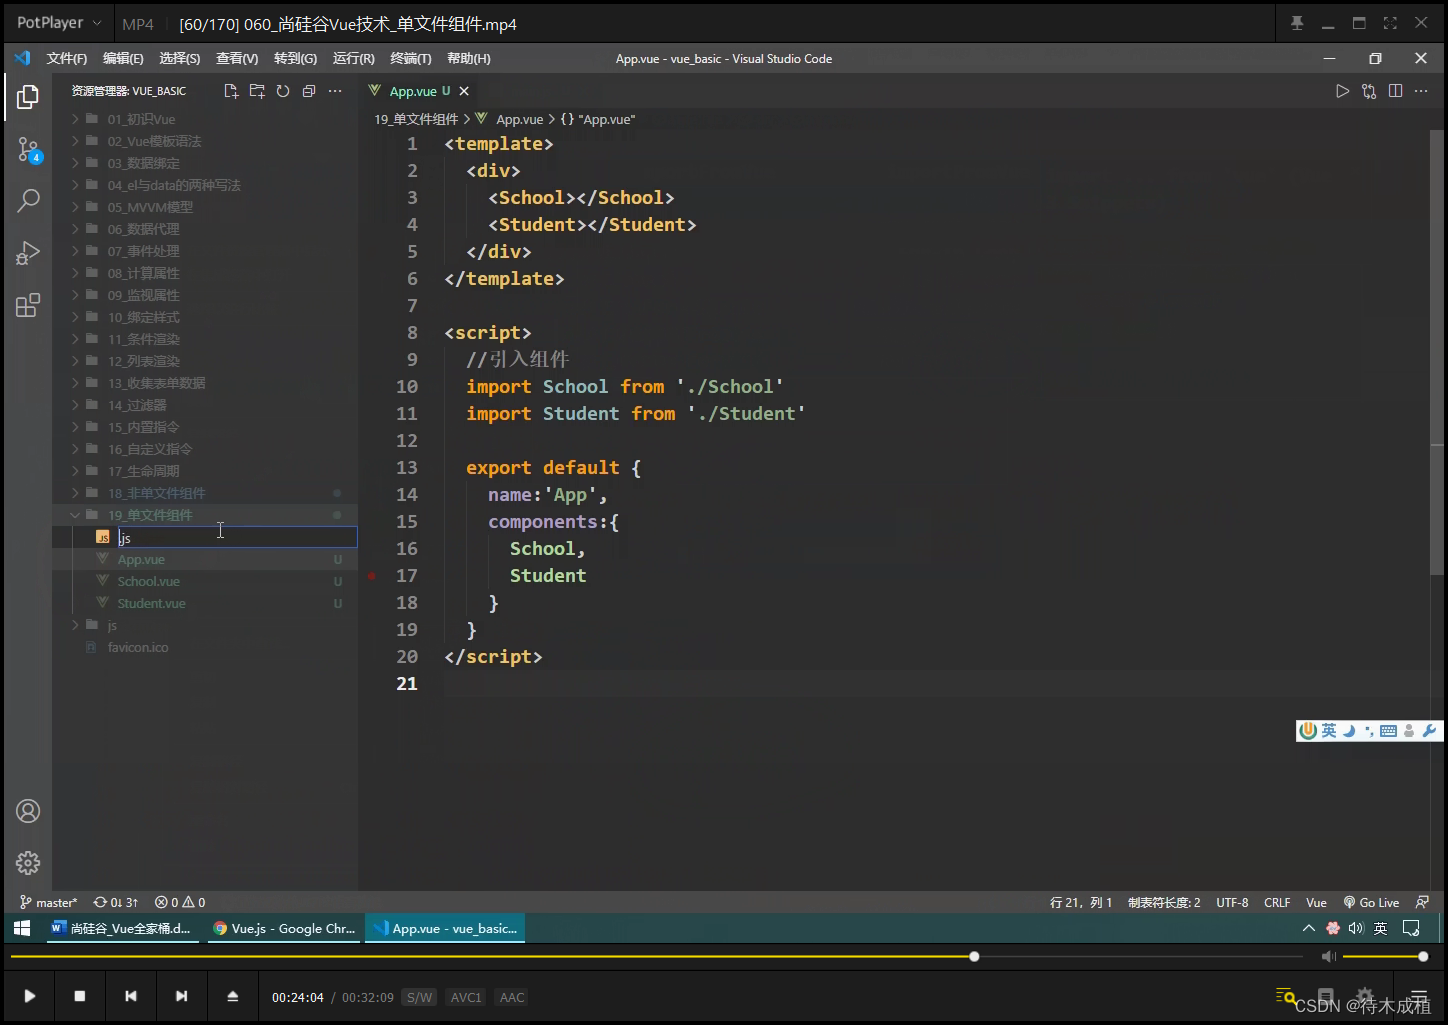
Task: Open the 终端(T) menu
Action: pyautogui.click(x=411, y=59)
